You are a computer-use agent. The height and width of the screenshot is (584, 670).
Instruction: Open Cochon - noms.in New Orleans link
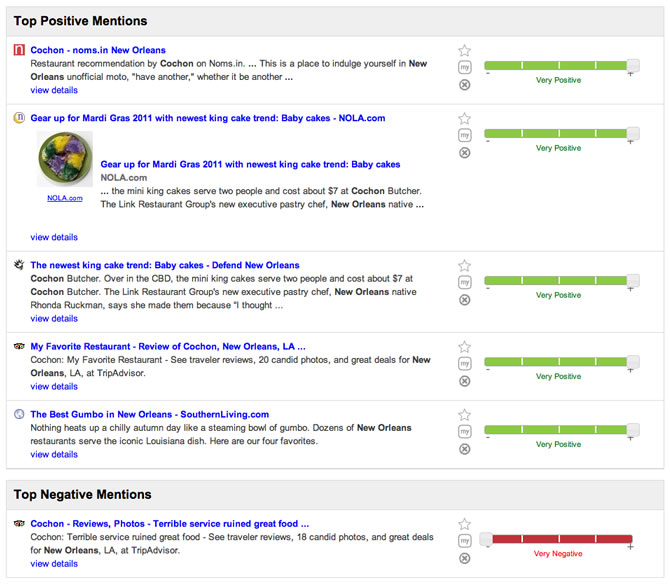(x=98, y=50)
